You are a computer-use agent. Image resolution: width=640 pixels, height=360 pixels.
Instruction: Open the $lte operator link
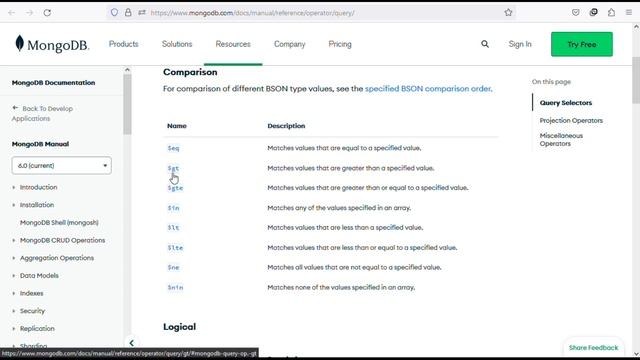click(x=176, y=248)
